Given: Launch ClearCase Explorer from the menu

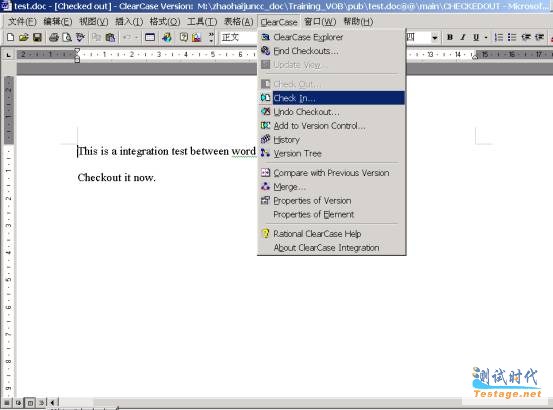Looking at the screenshot, I should 332,37.
